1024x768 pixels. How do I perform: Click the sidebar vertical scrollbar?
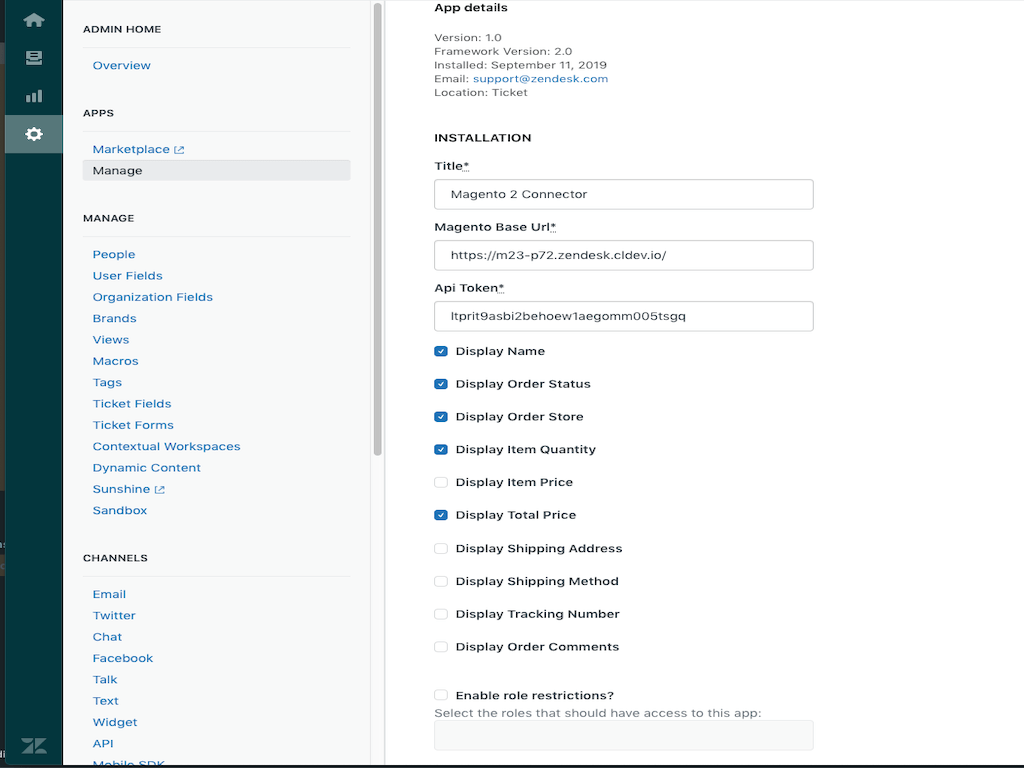pyautogui.click(x=378, y=230)
